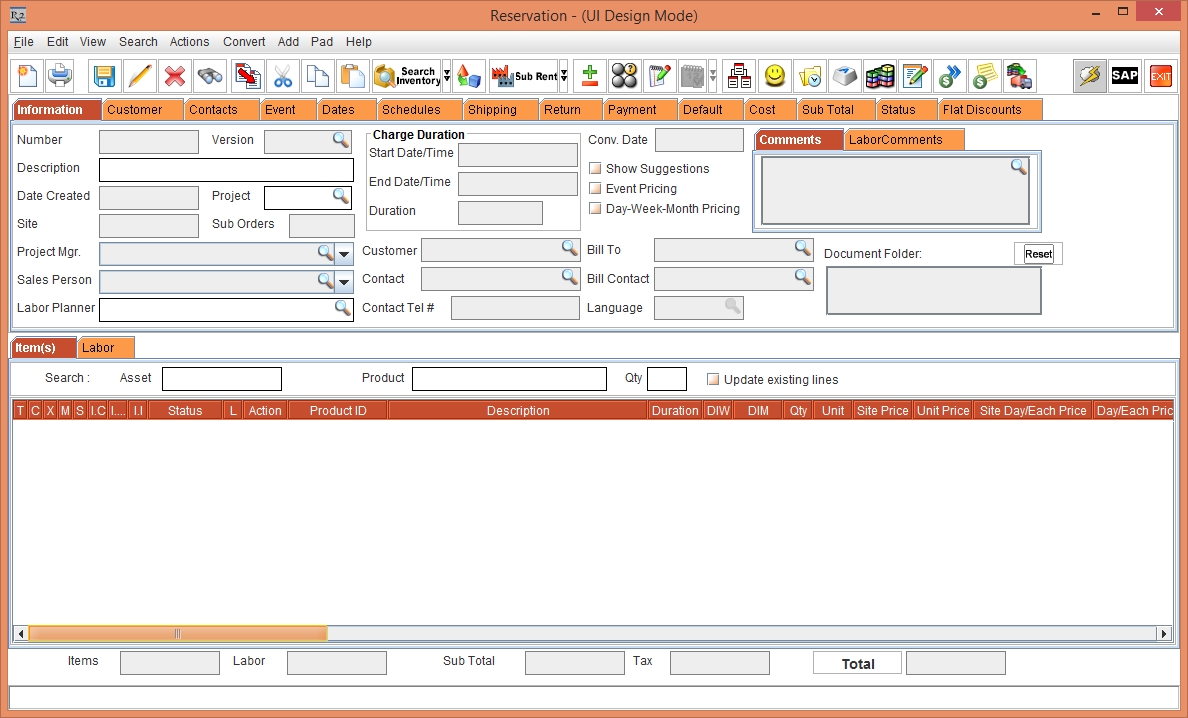The height and width of the screenshot is (718, 1188).
Task: Click the dollar with blue arrows icon
Action: (949, 76)
